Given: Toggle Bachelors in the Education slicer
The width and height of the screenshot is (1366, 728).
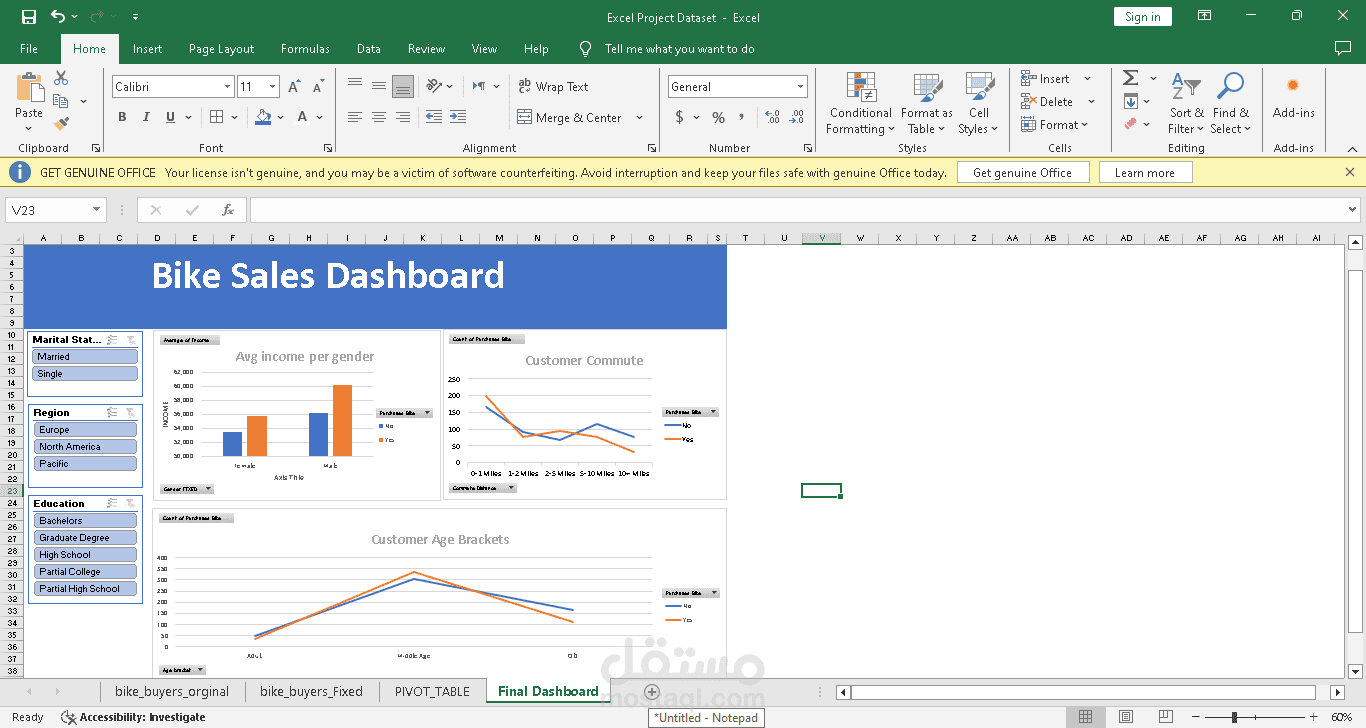Looking at the screenshot, I should pos(84,520).
